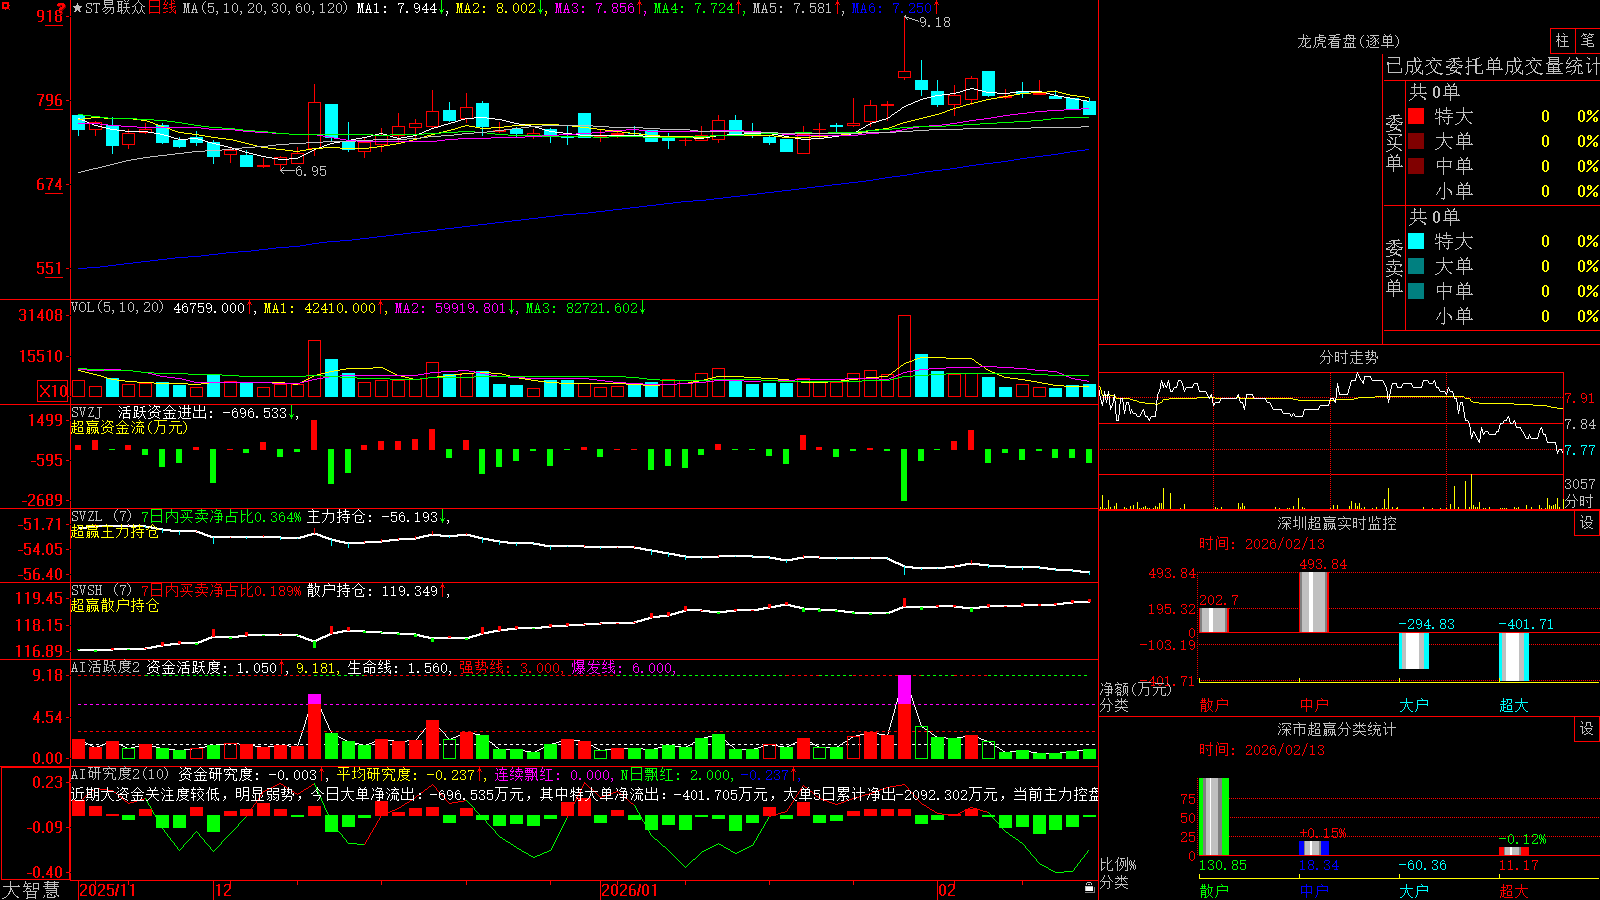Click the 130.85 散户 percentage bar
Screen dimensions: 1600x900
[1213, 817]
